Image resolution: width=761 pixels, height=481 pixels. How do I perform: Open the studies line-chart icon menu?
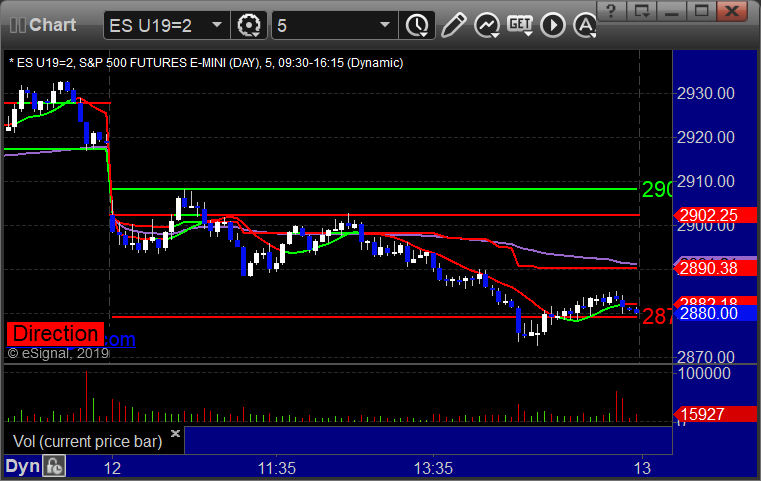[x=487, y=25]
